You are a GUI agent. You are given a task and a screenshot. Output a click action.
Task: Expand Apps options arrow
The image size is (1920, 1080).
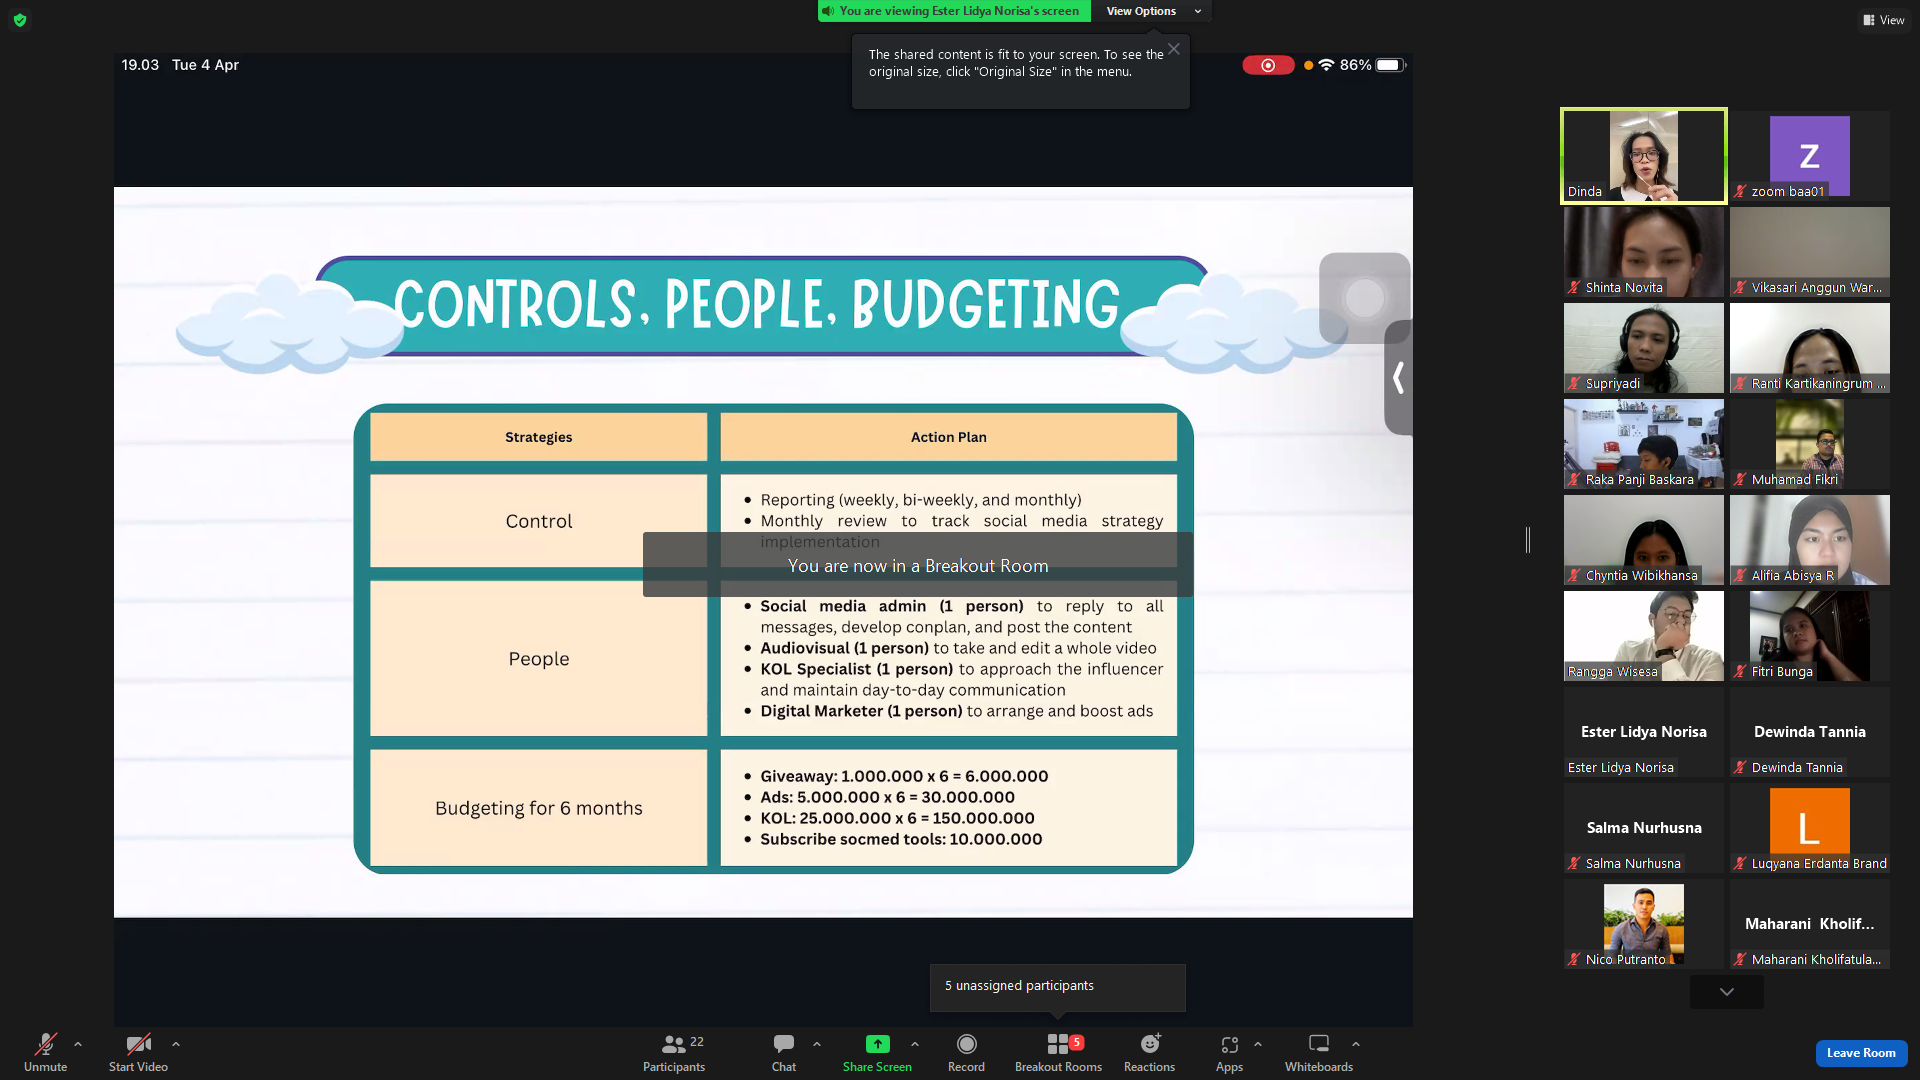pyautogui.click(x=1258, y=1044)
